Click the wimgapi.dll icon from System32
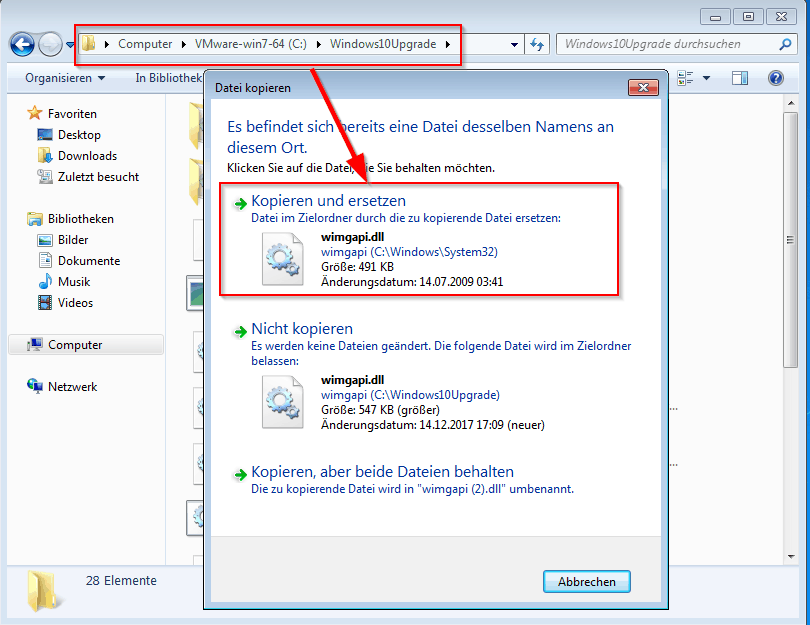Image resolution: width=810 pixels, height=625 pixels. tap(283, 259)
